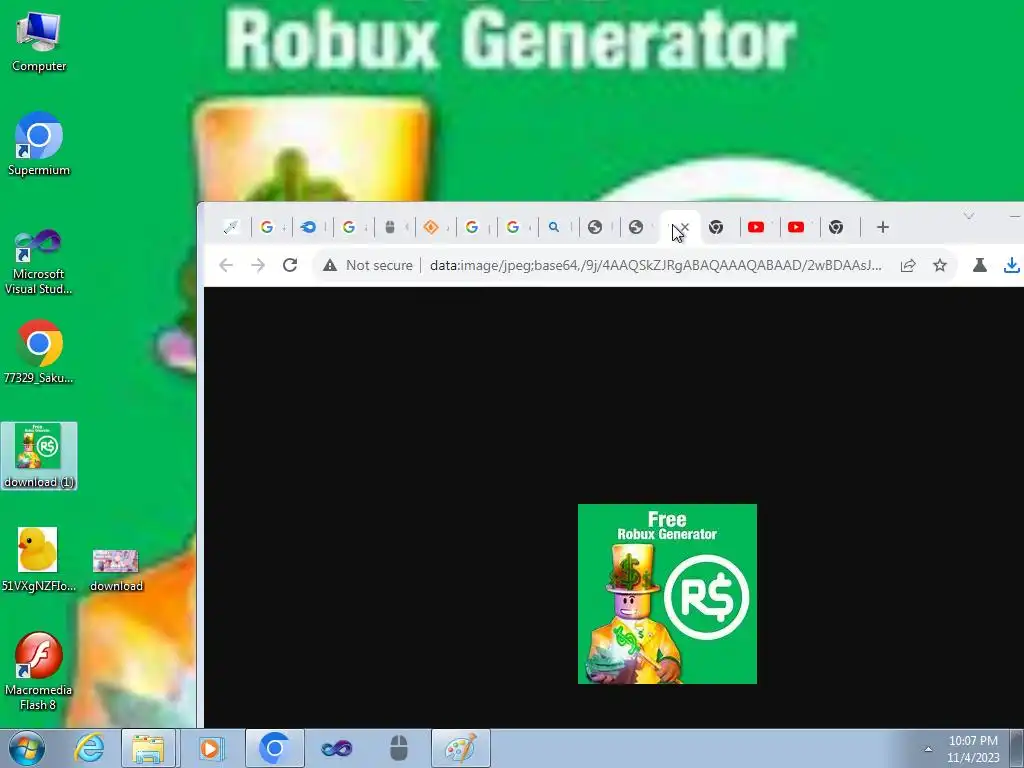1024x768 pixels.
Task: Switch to the sword icon tab
Action: click(x=231, y=227)
